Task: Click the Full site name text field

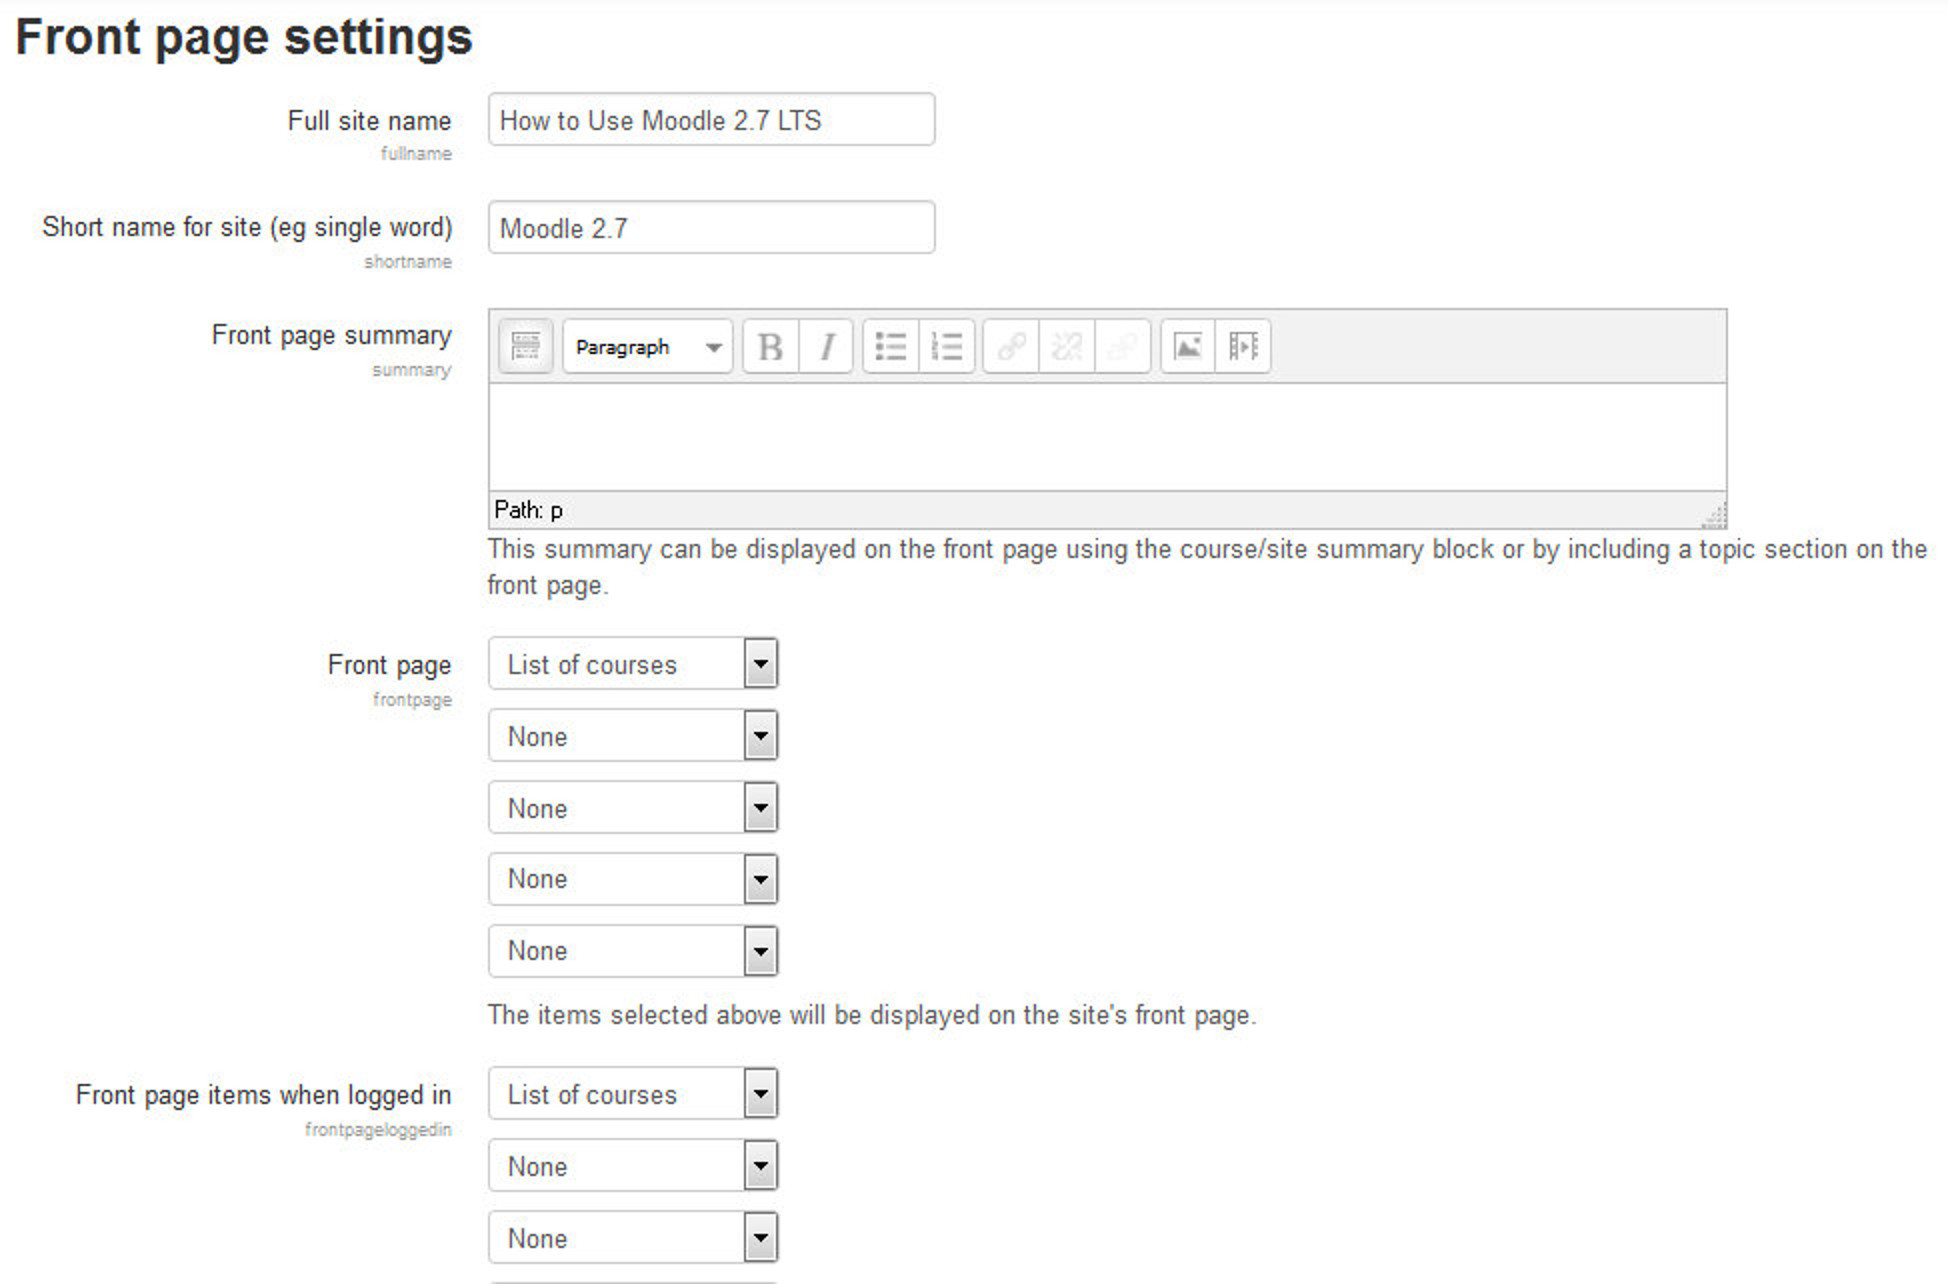Action: [x=710, y=120]
